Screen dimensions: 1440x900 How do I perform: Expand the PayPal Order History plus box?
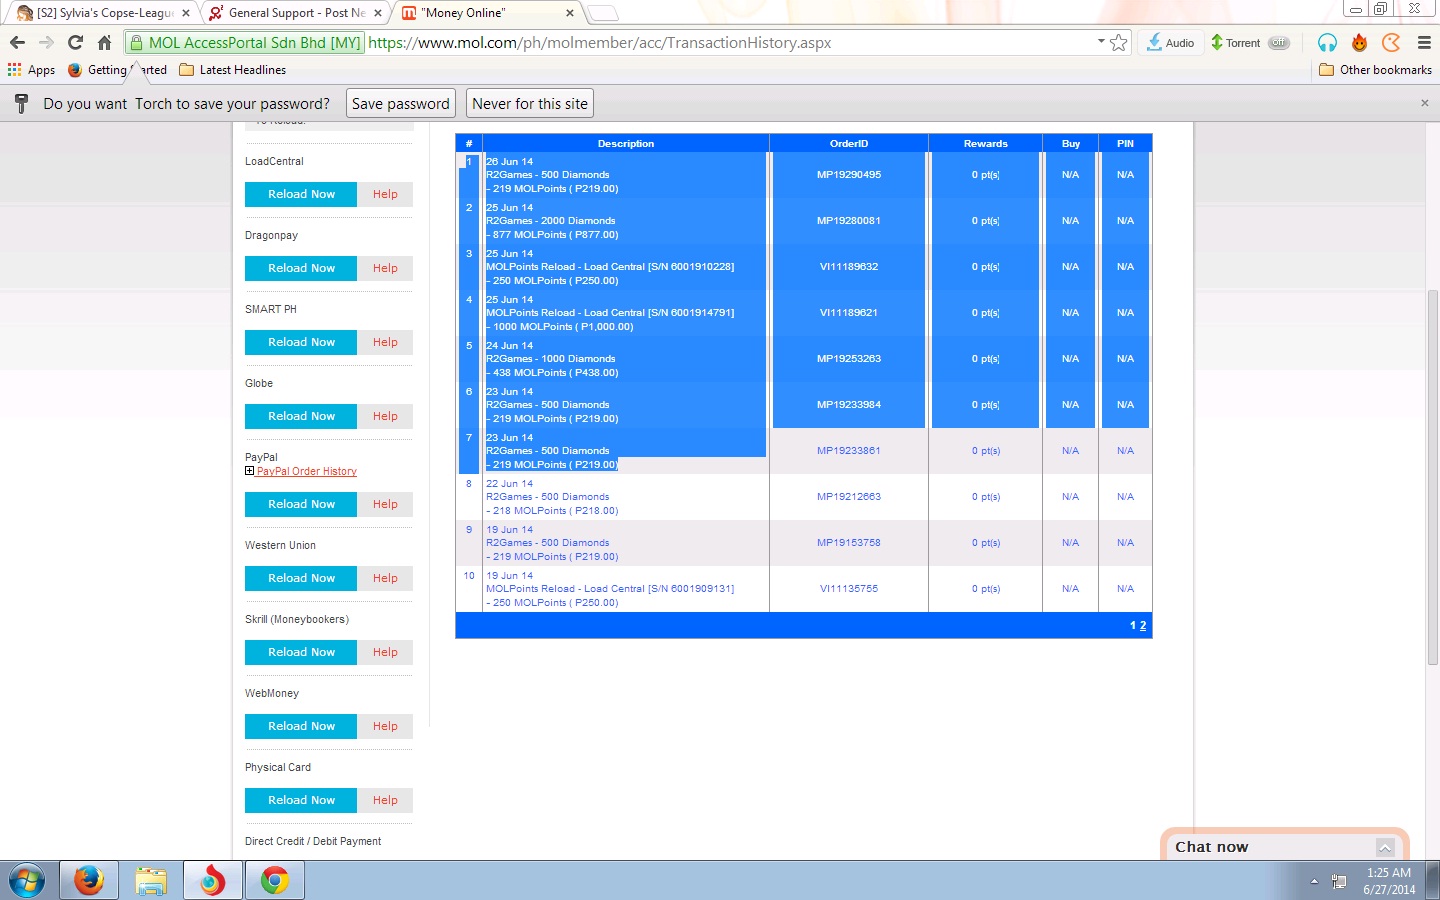(249, 471)
